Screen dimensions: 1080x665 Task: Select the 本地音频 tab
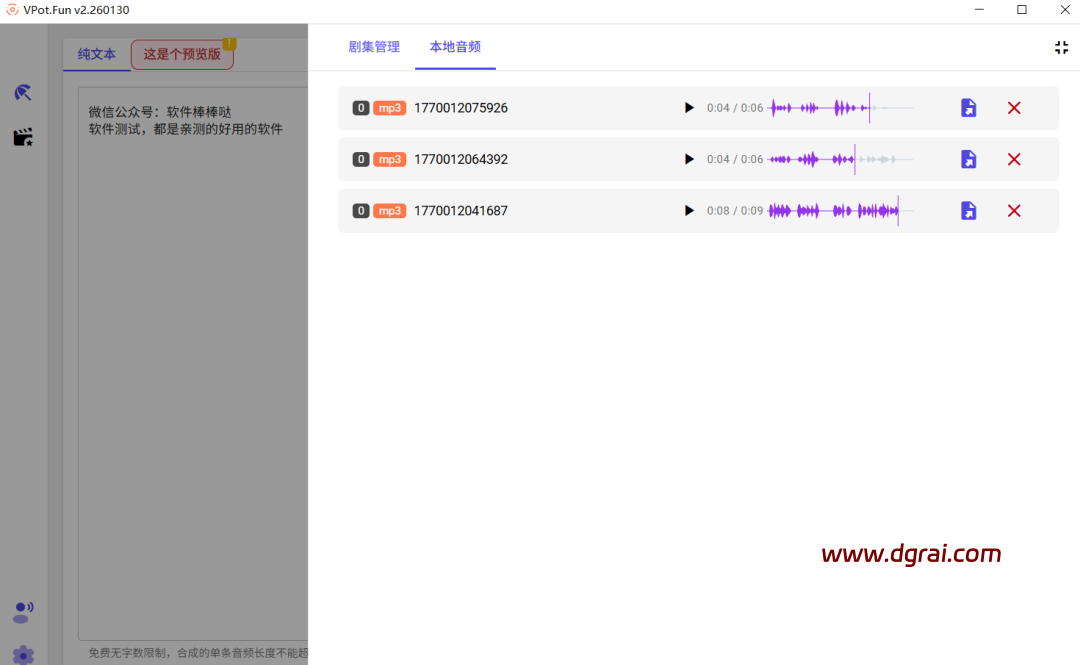pyautogui.click(x=455, y=47)
